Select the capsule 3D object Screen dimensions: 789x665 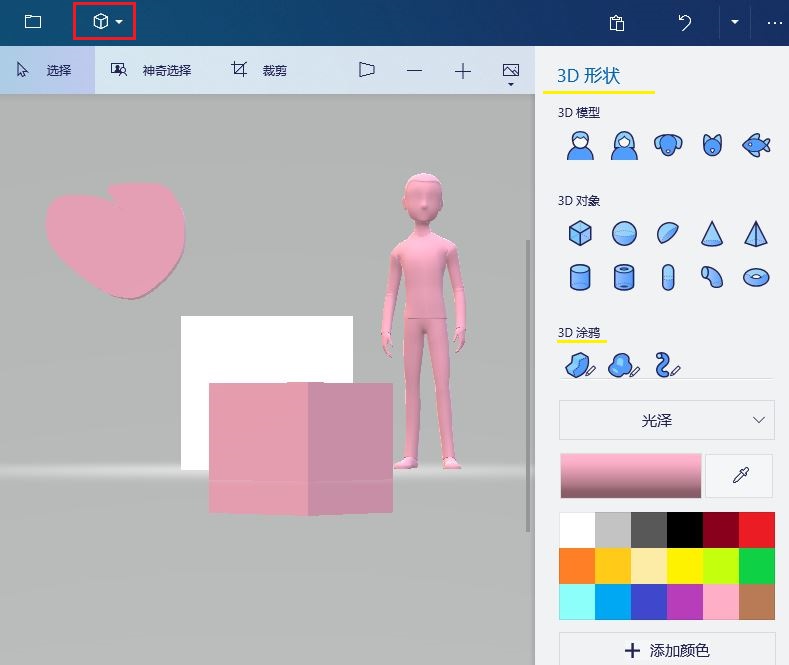[668, 277]
